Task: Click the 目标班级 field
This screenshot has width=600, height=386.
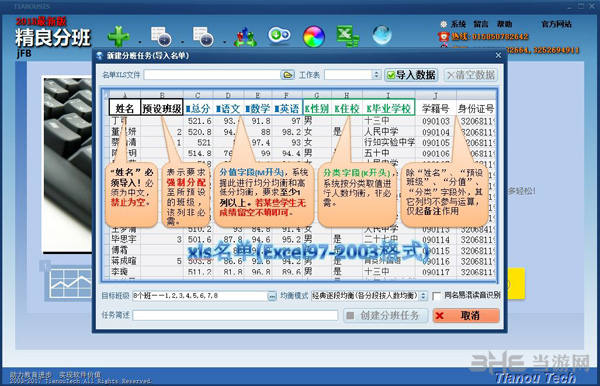Action: [x=200, y=296]
